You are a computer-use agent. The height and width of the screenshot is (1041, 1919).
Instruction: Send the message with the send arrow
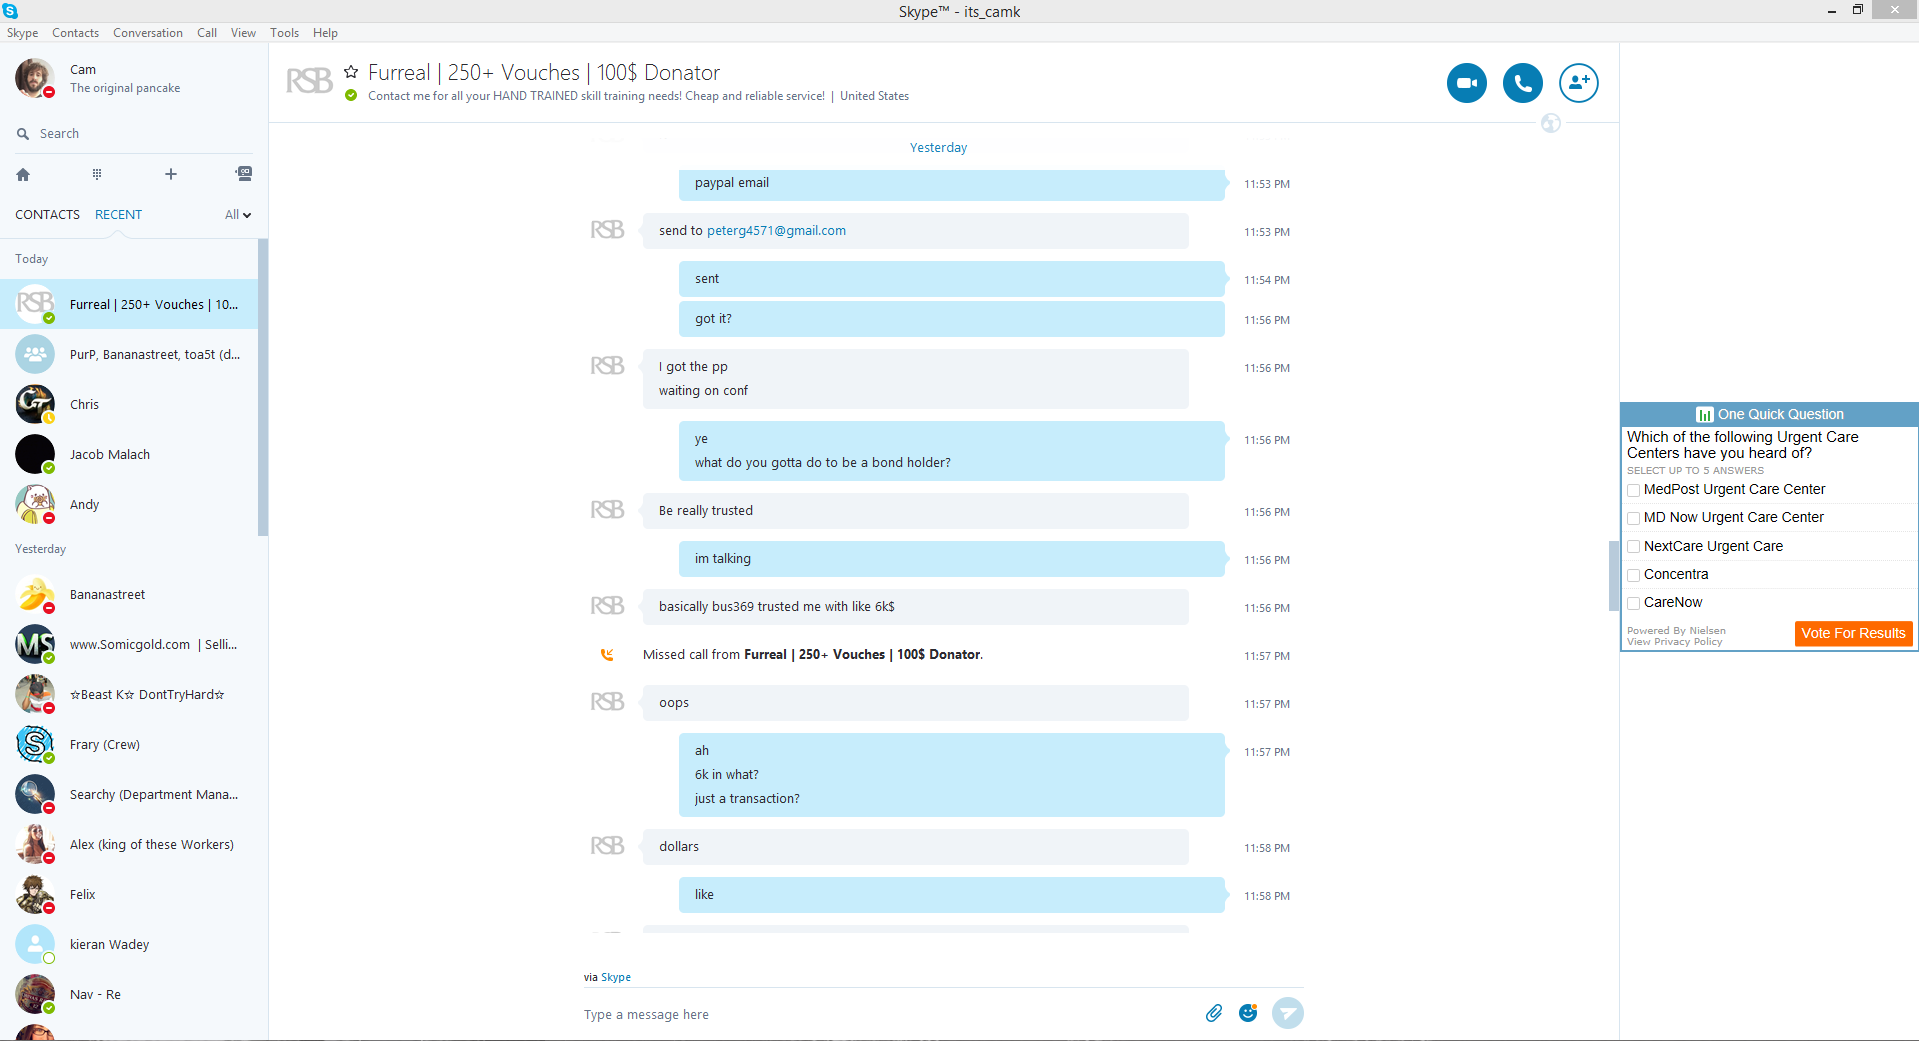[x=1288, y=1013]
